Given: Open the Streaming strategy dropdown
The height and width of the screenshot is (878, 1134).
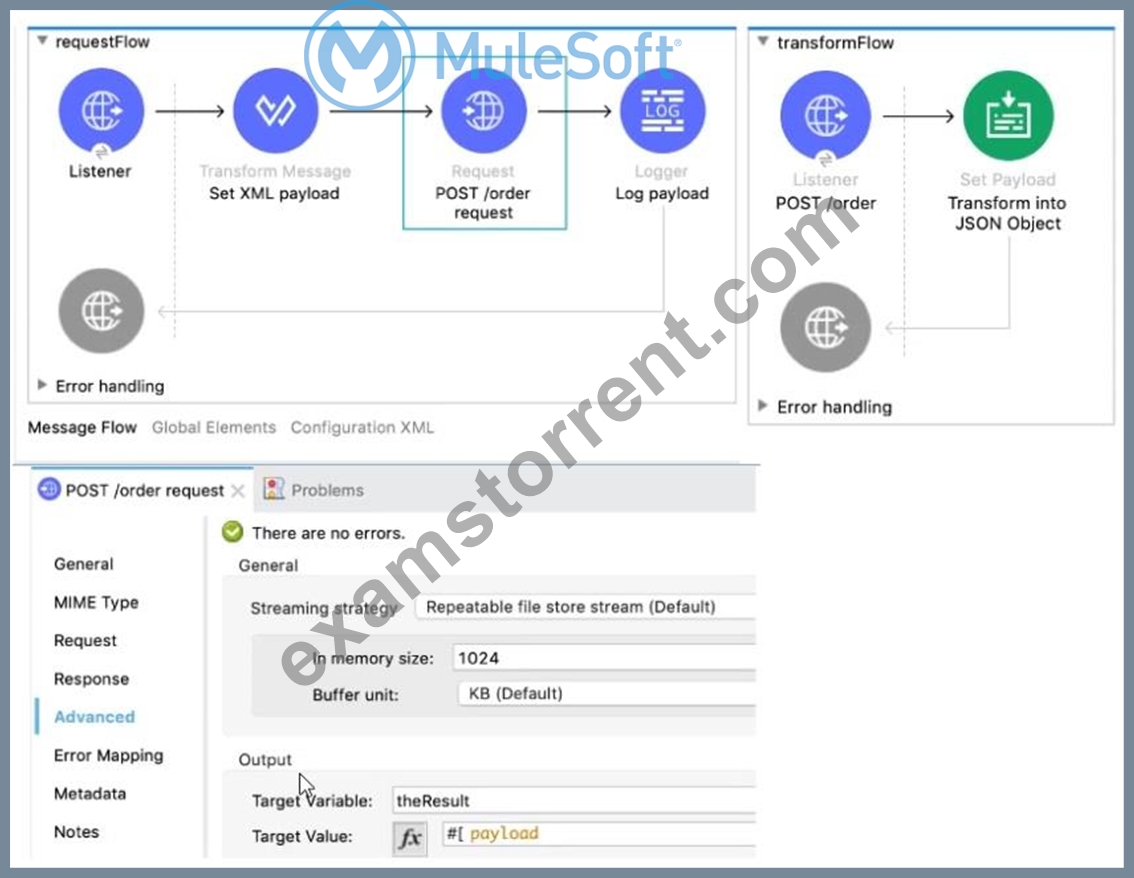Looking at the screenshot, I should tap(586, 607).
